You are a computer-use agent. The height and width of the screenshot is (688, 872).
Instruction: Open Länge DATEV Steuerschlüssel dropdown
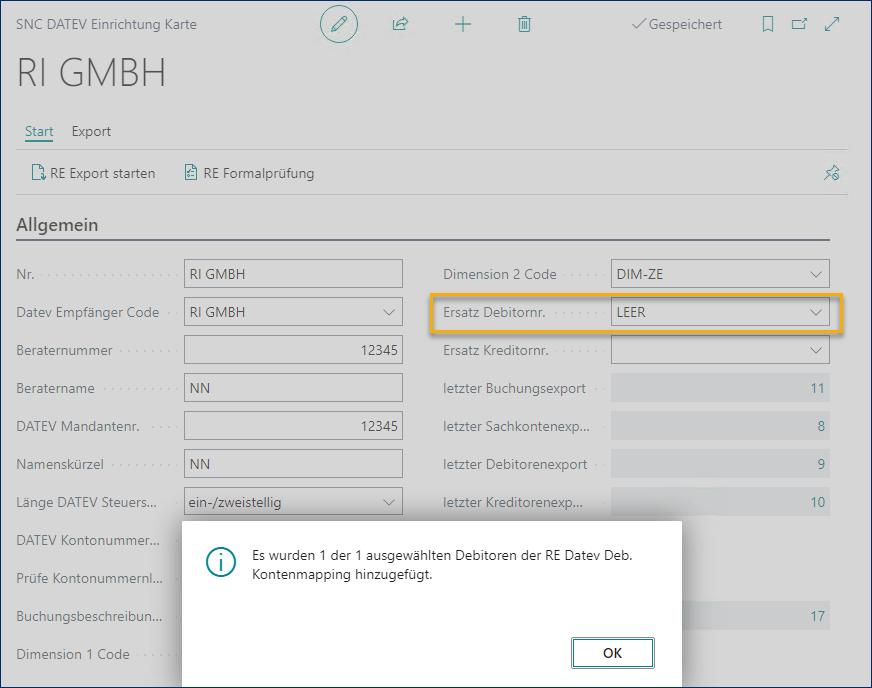[389, 502]
